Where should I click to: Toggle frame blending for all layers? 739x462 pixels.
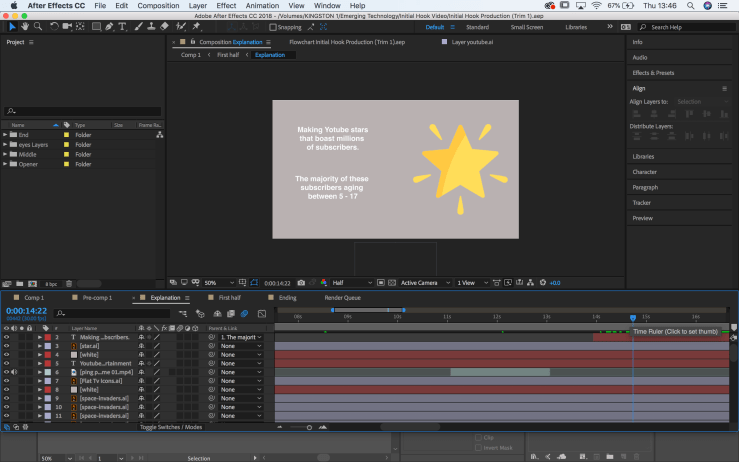point(230,314)
